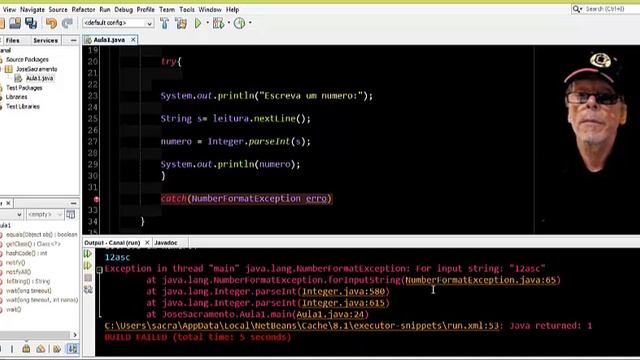Image resolution: width=640 pixels, height=360 pixels.
Task: Re-run the output with green arrows icon
Action: click(x=88, y=254)
